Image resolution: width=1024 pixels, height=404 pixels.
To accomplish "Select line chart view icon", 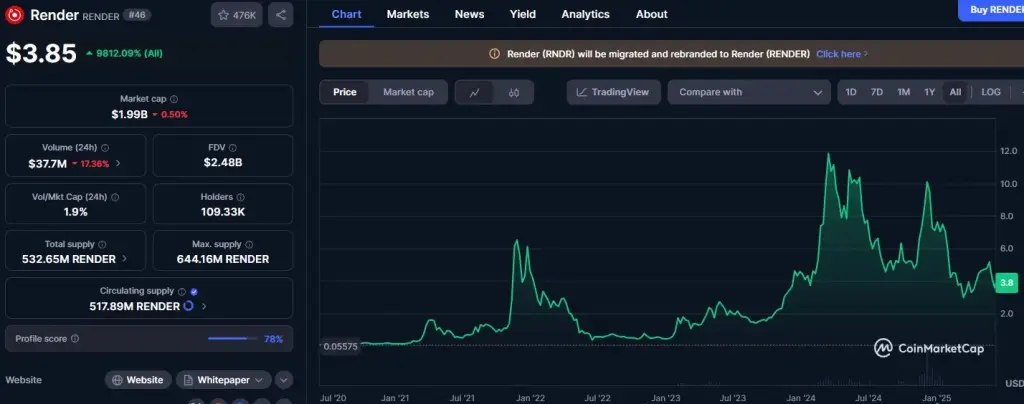I will 475,93.
